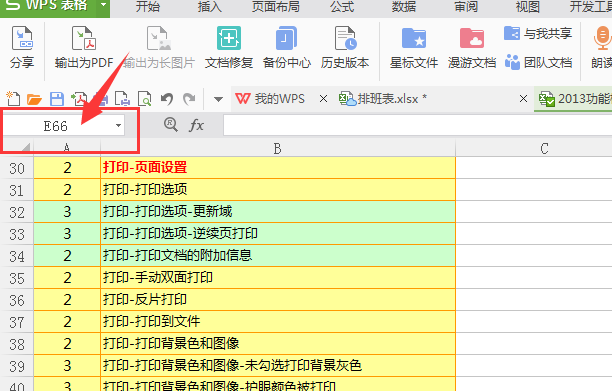Switch to the 排班表.xlsx document tab
612x391 pixels.
coord(383,99)
